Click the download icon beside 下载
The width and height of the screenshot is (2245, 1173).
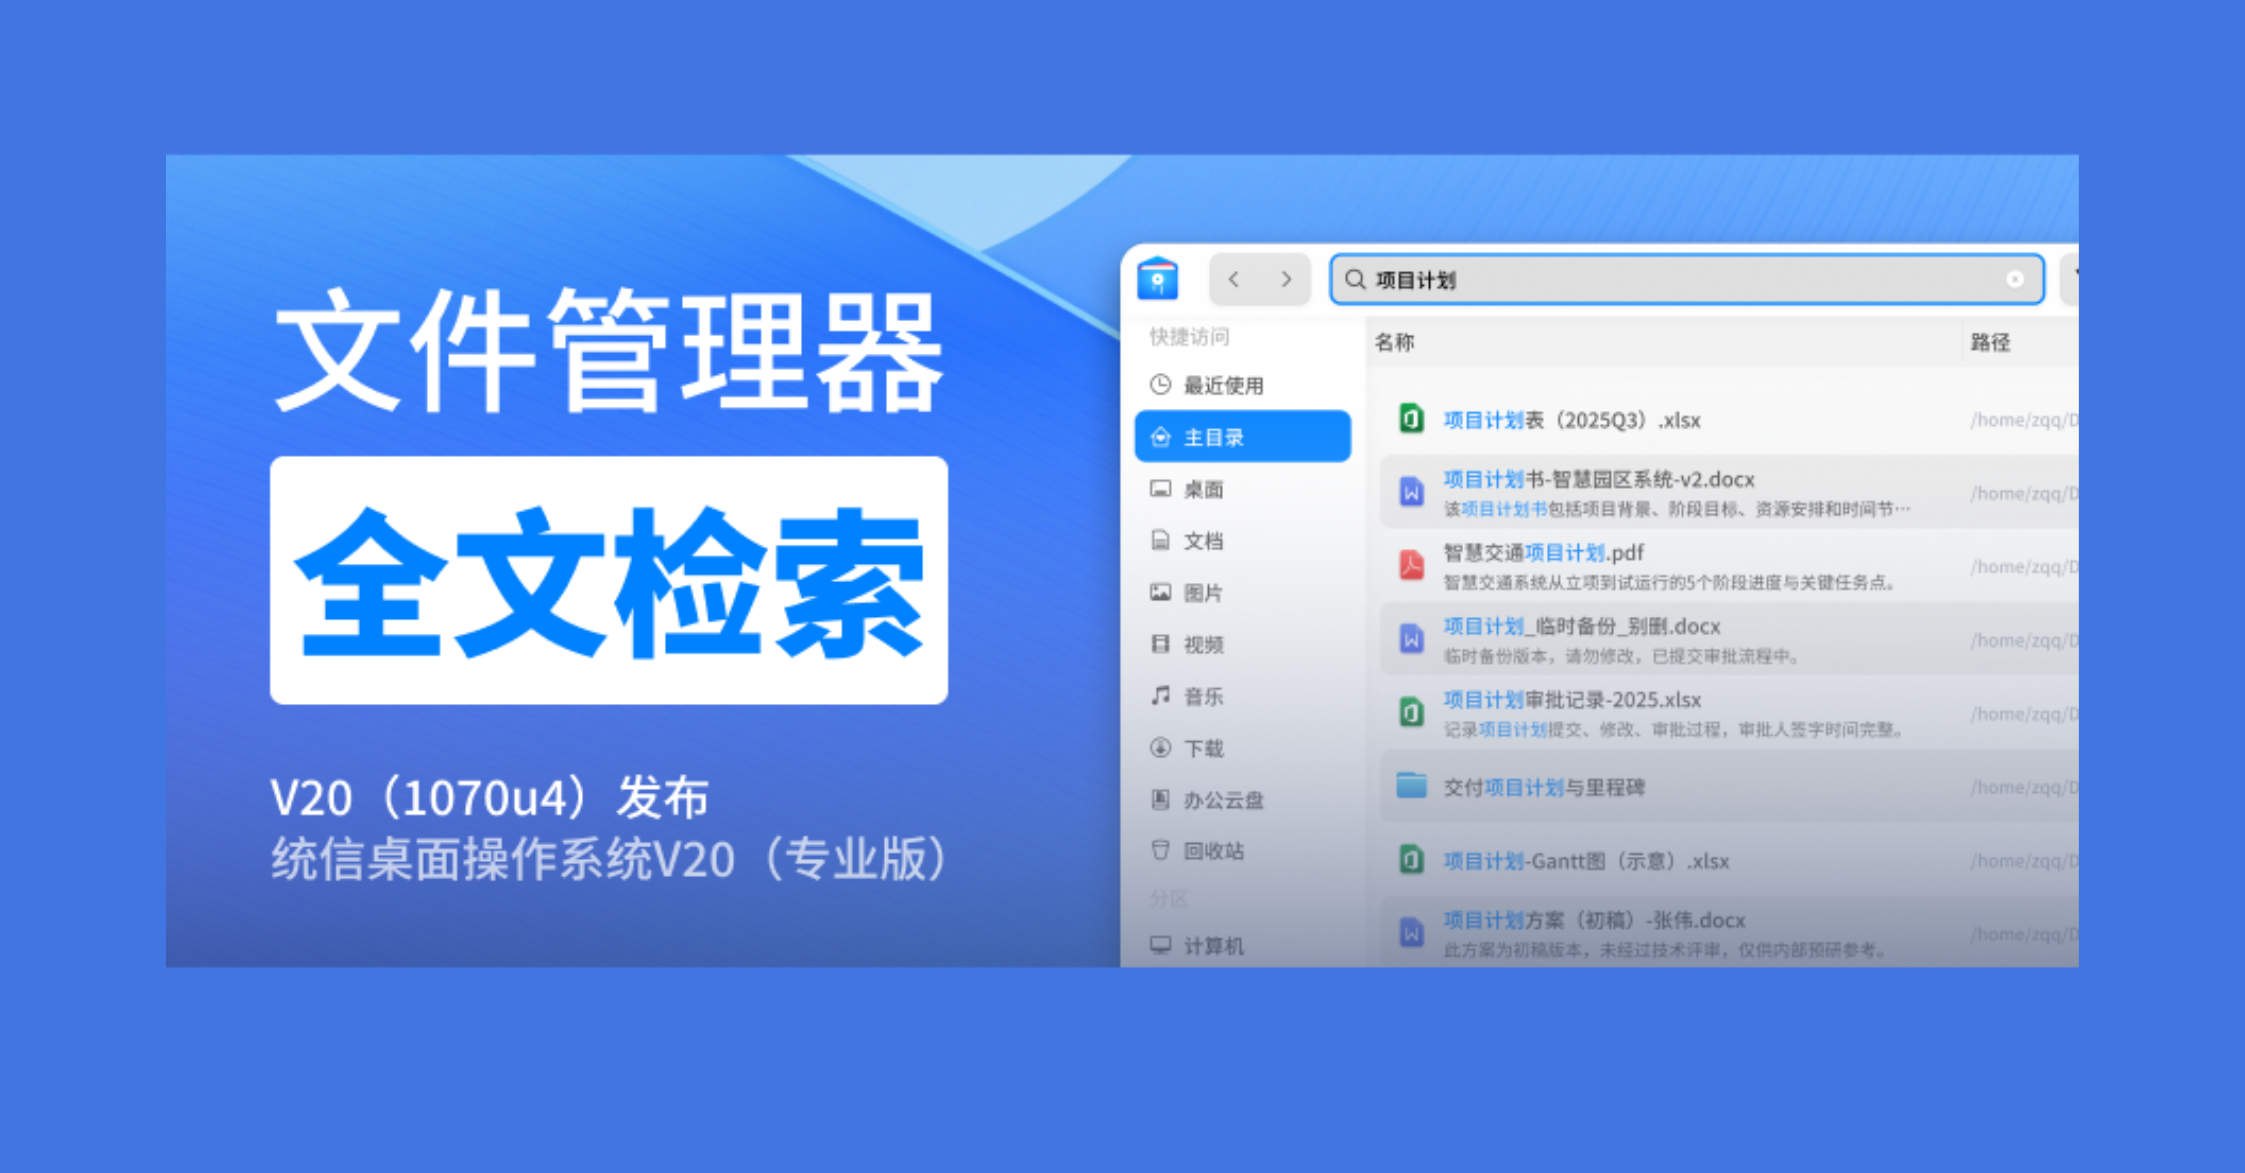point(1160,748)
